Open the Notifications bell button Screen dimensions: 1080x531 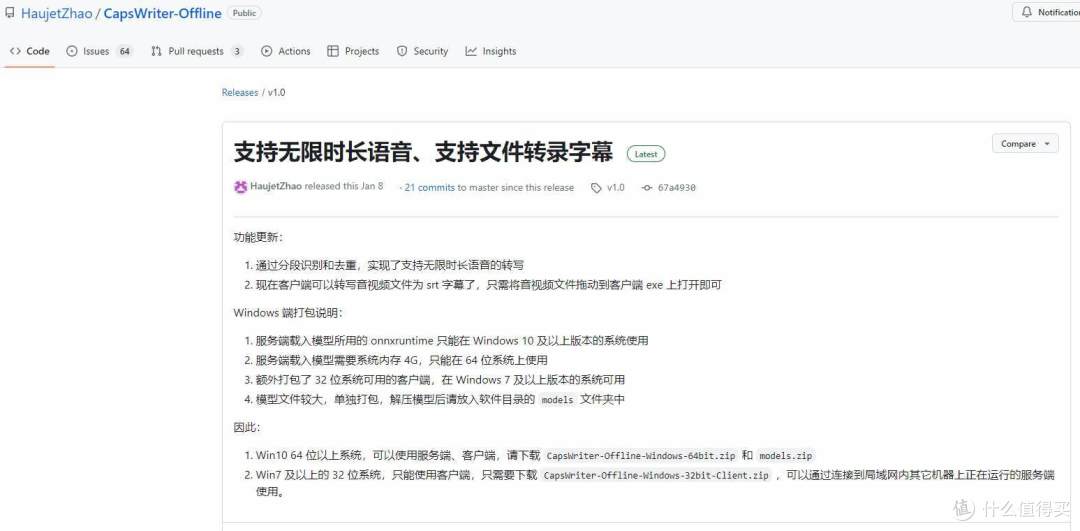(x=1049, y=12)
